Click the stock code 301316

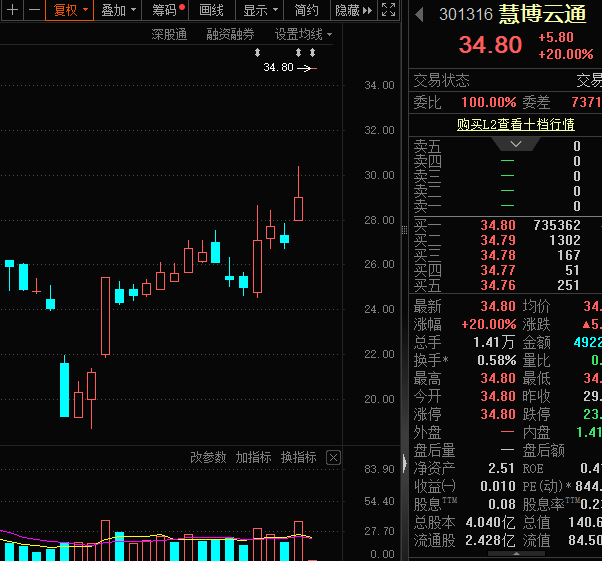(466, 15)
